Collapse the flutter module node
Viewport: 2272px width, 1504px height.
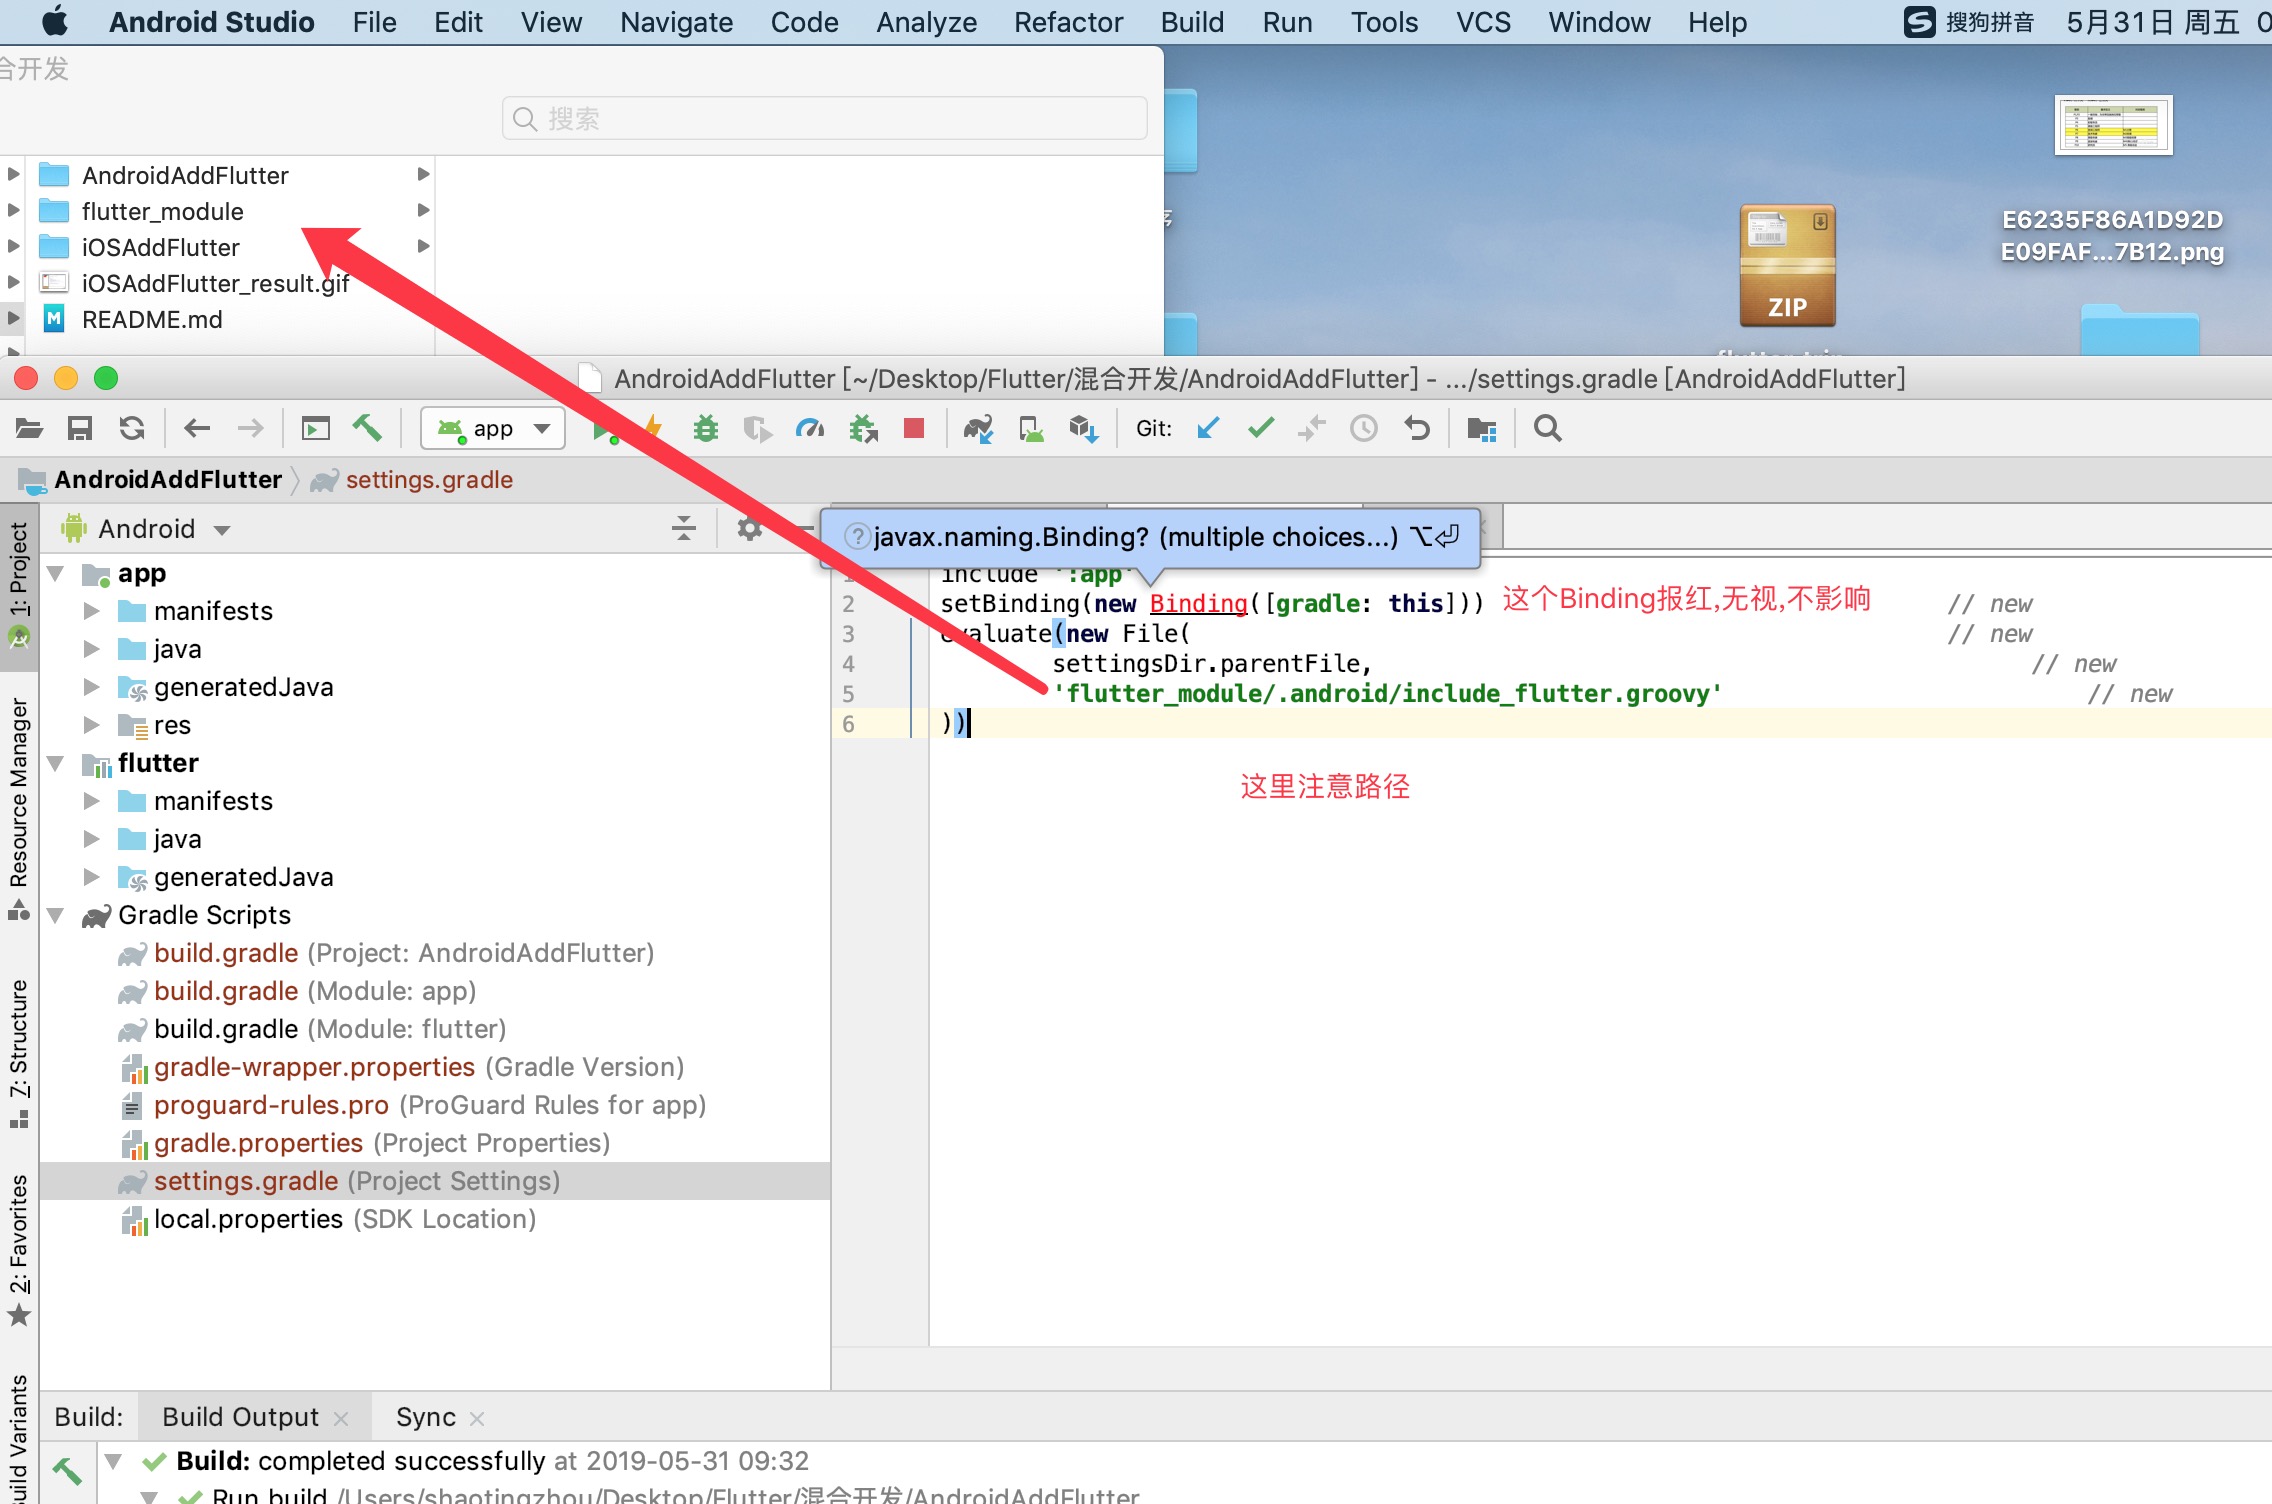click(57, 764)
